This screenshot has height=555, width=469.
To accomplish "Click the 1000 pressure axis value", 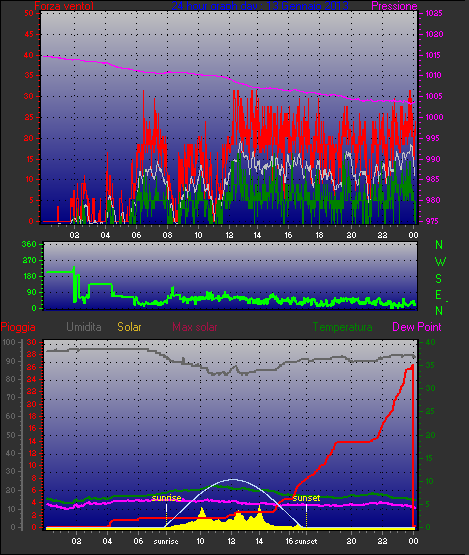I will click(x=434, y=117).
